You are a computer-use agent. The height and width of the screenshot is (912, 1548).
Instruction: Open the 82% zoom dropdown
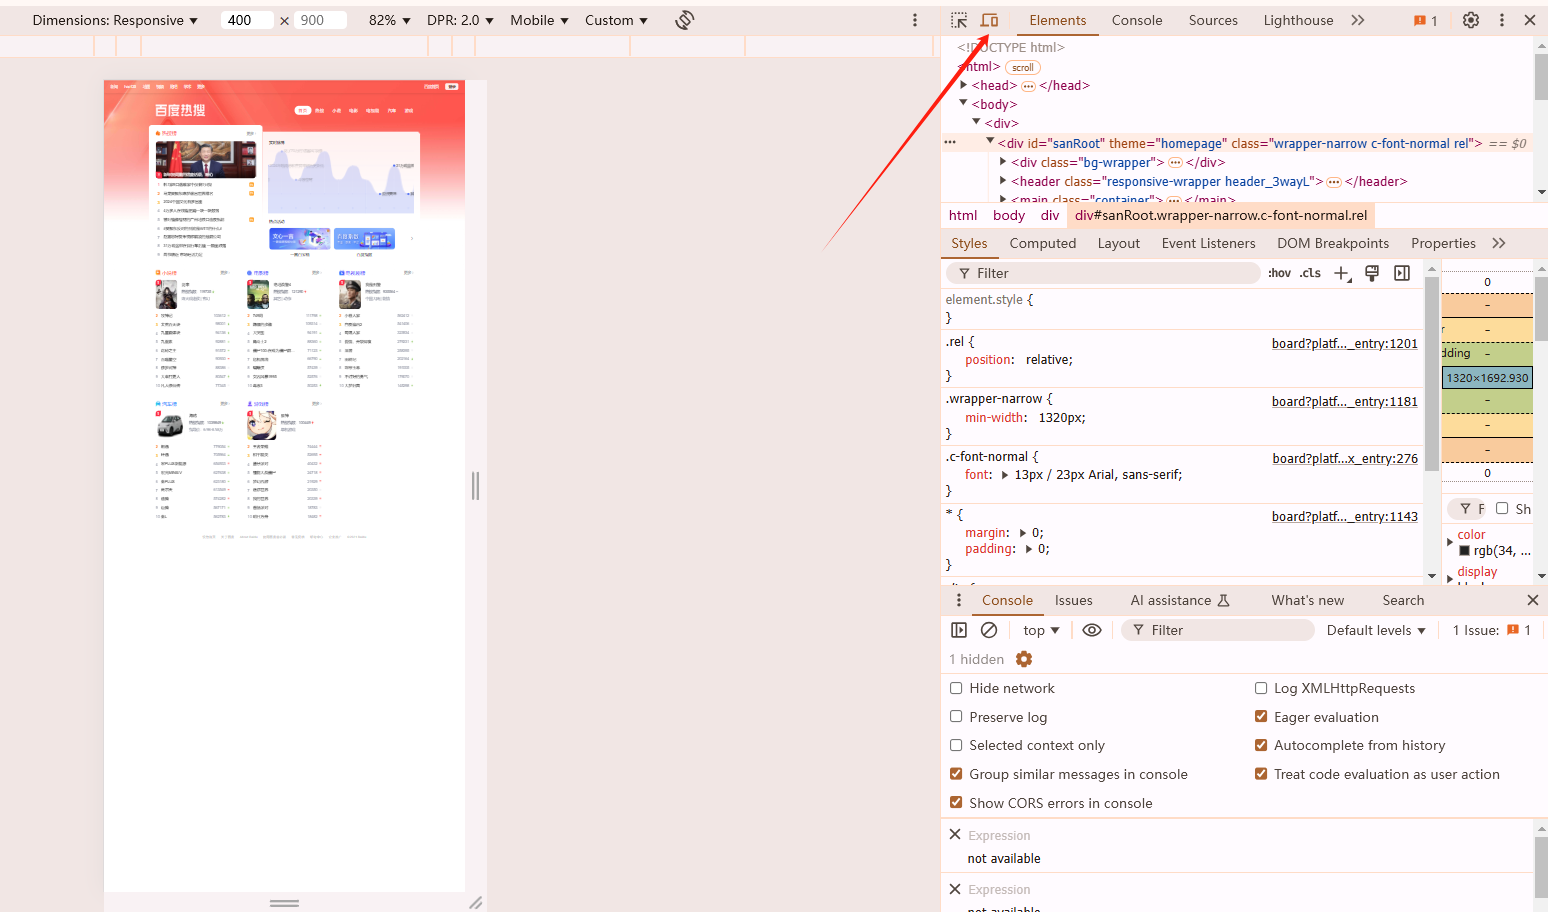[390, 20]
